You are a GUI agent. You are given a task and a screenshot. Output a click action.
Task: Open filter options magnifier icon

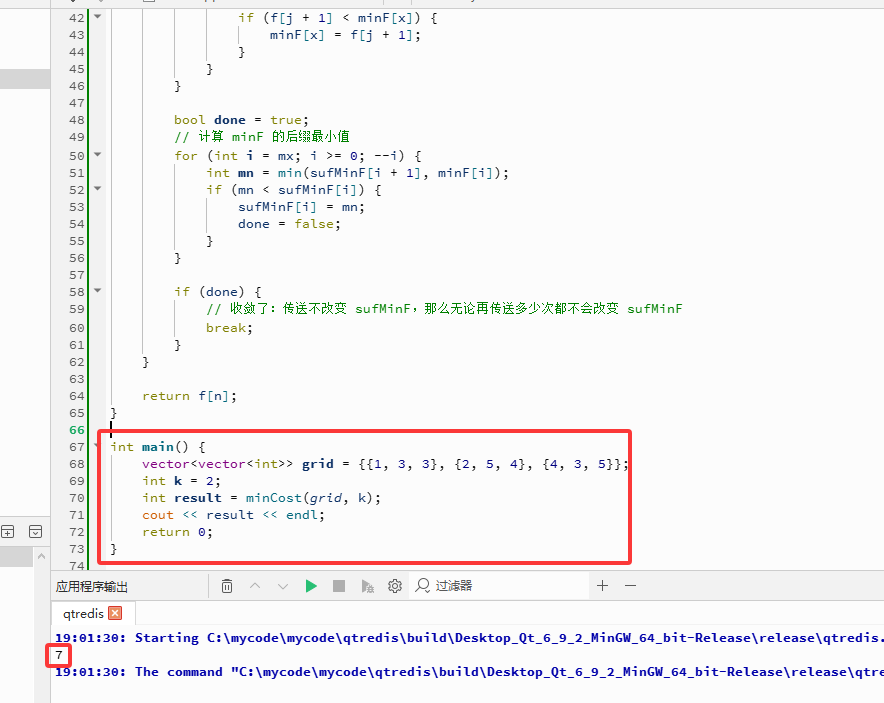(422, 586)
